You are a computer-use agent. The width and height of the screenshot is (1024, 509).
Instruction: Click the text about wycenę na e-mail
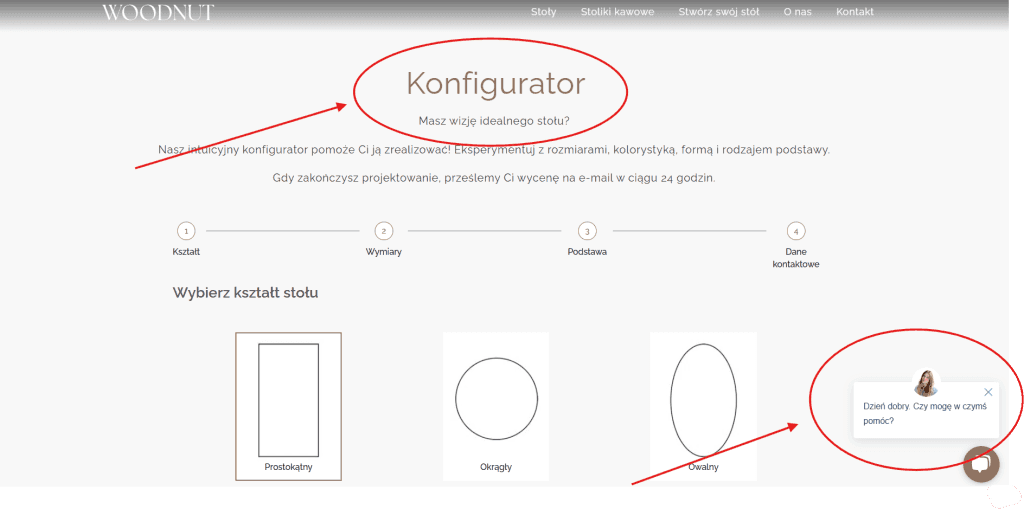494,178
